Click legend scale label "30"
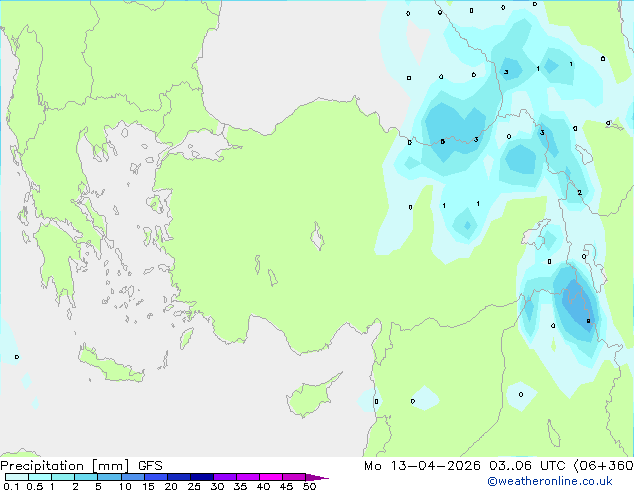 pos(218,486)
